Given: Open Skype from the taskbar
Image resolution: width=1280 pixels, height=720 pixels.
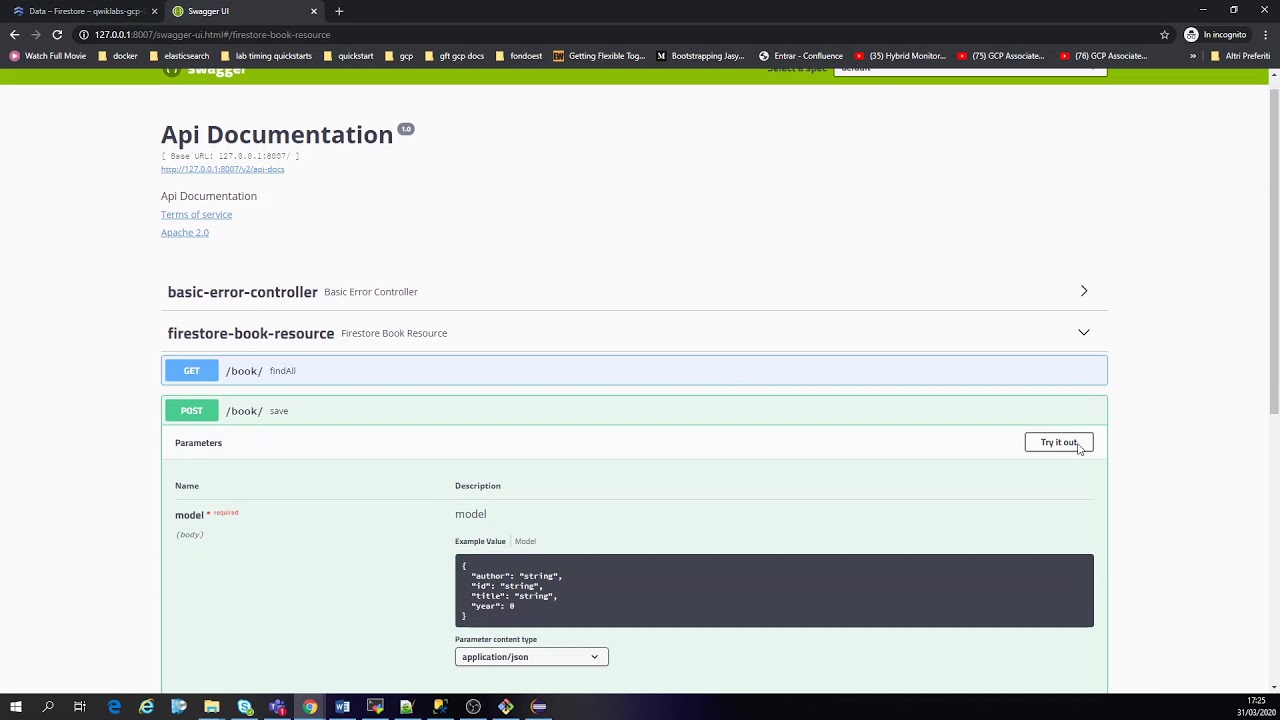Looking at the screenshot, I should click(245, 707).
